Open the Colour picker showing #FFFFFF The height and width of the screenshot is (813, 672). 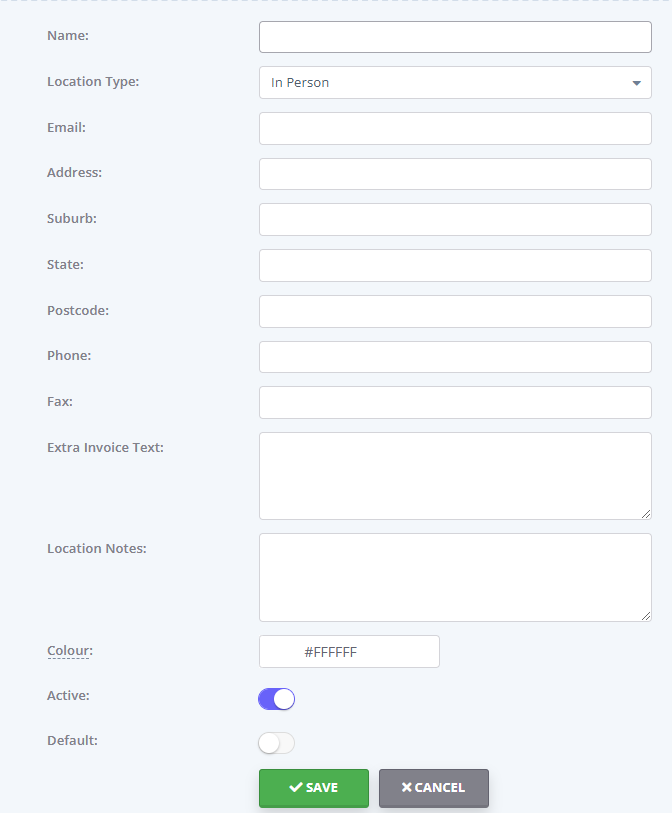[x=349, y=652]
